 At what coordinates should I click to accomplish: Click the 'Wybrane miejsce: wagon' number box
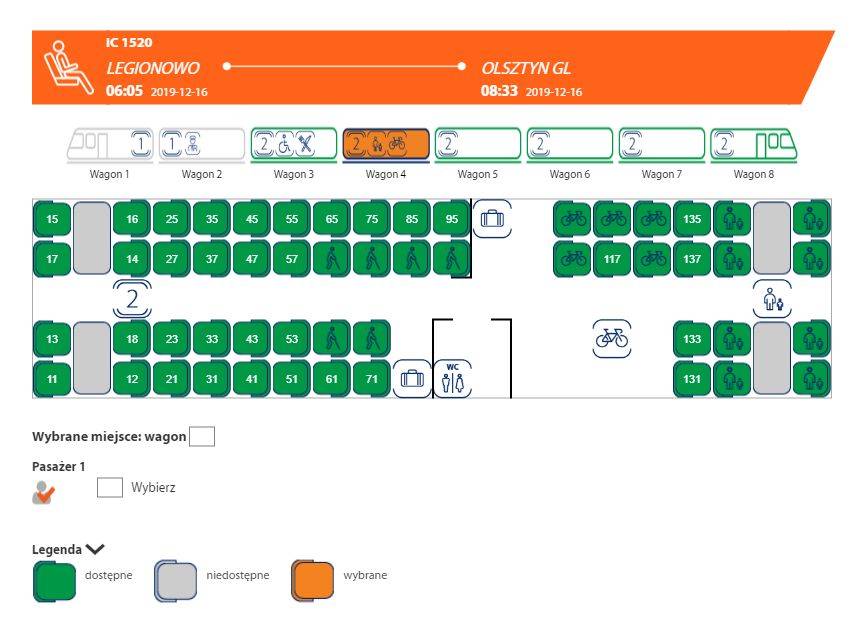202,437
